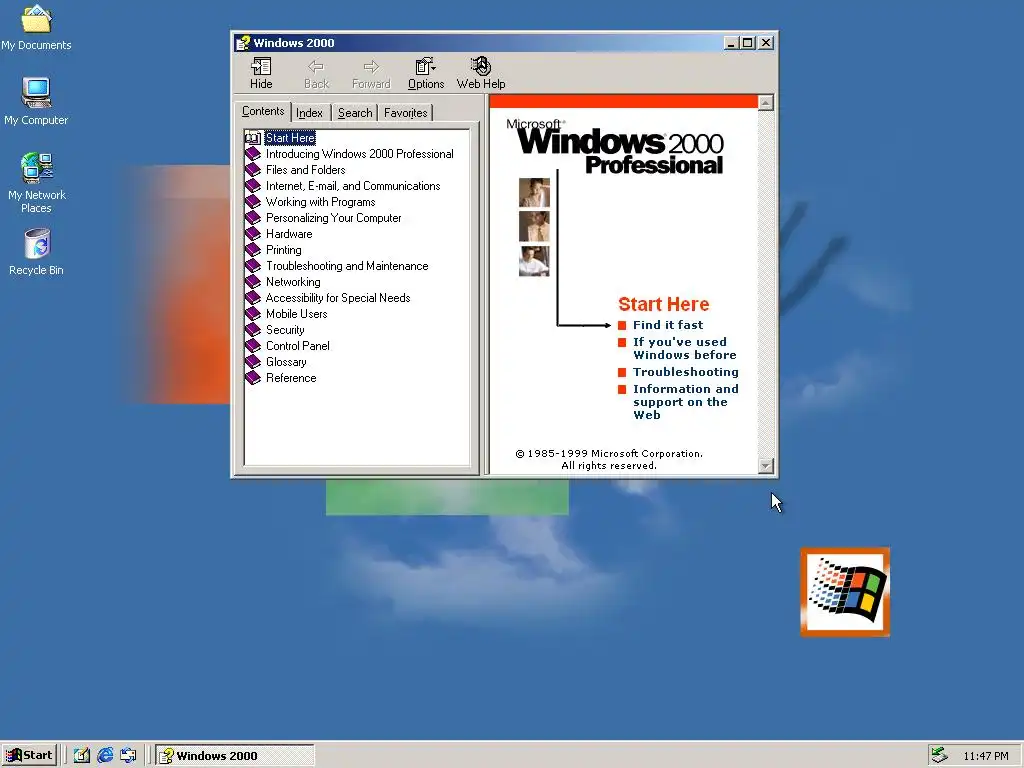Open the Options toolbar menu
Image resolution: width=1024 pixels, height=768 pixels.
pos(426,73)
